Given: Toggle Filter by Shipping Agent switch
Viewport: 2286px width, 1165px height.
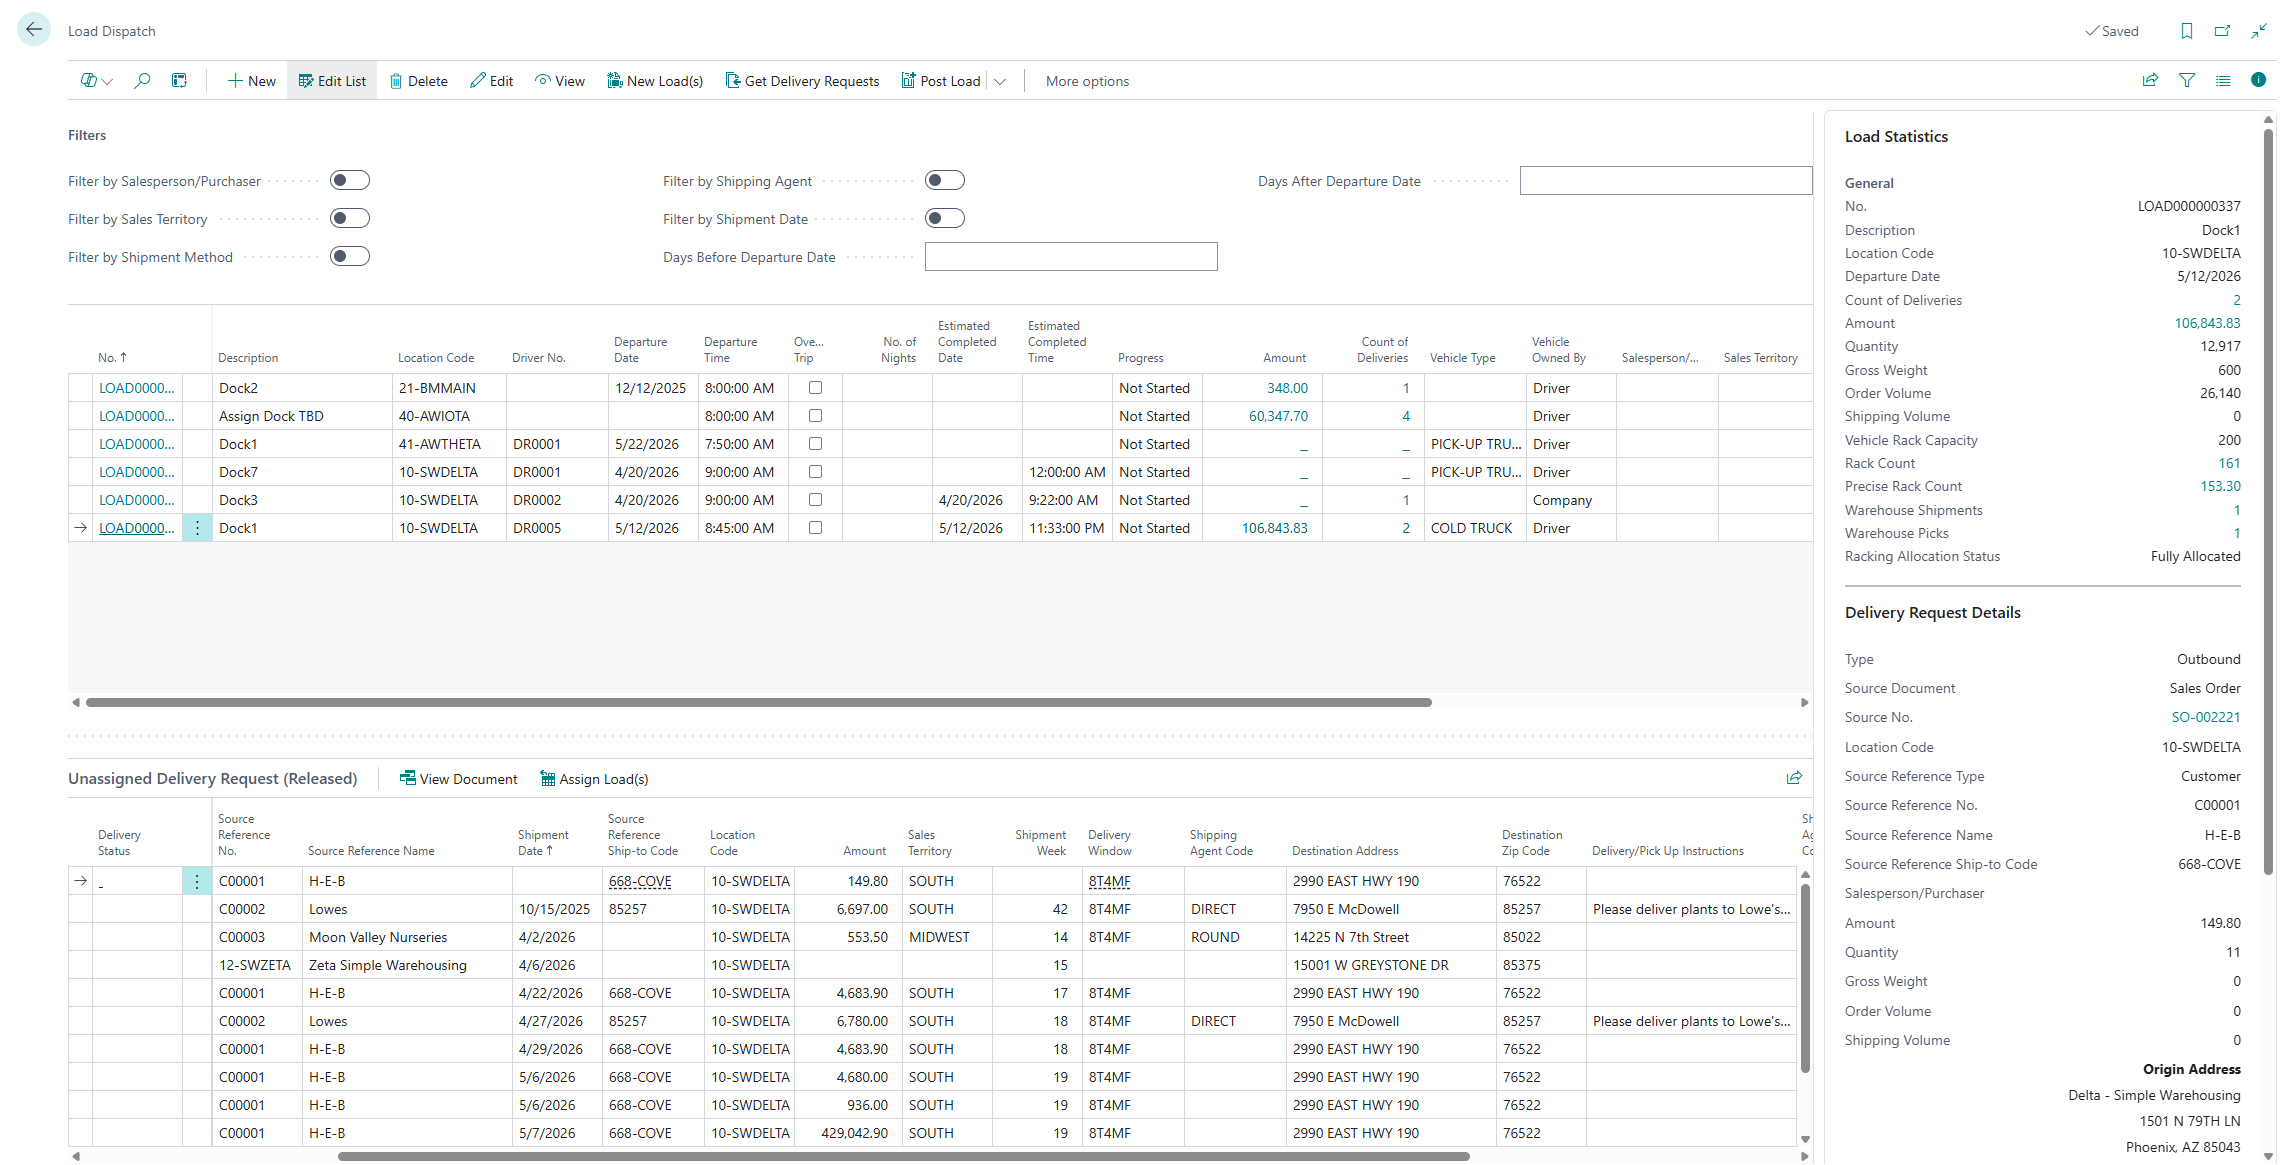Looking at the screenshot, I should click(945, 180).
